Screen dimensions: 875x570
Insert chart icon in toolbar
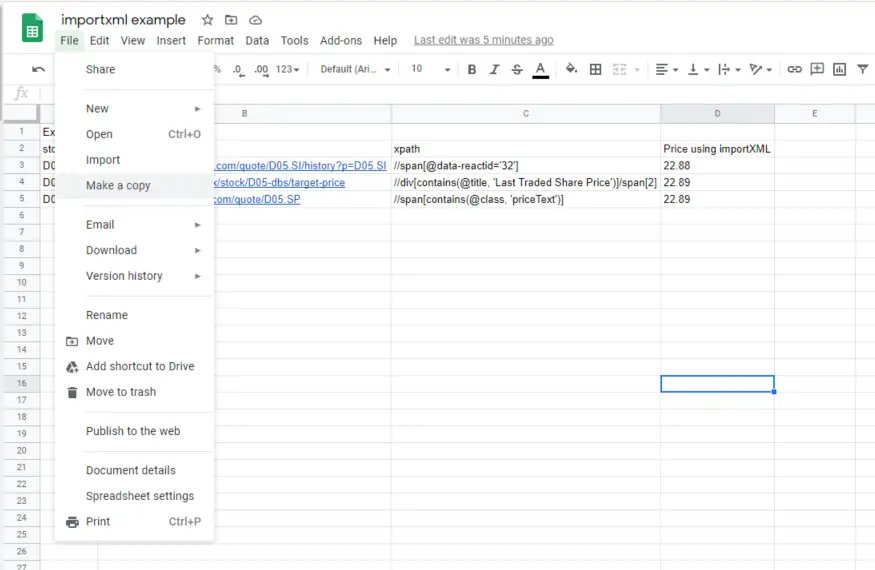coord(839,69)
